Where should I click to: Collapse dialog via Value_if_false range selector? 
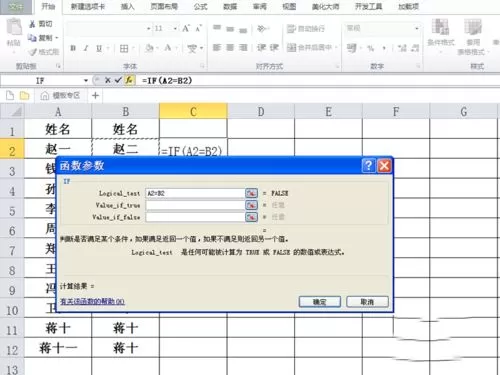point(251,217)
